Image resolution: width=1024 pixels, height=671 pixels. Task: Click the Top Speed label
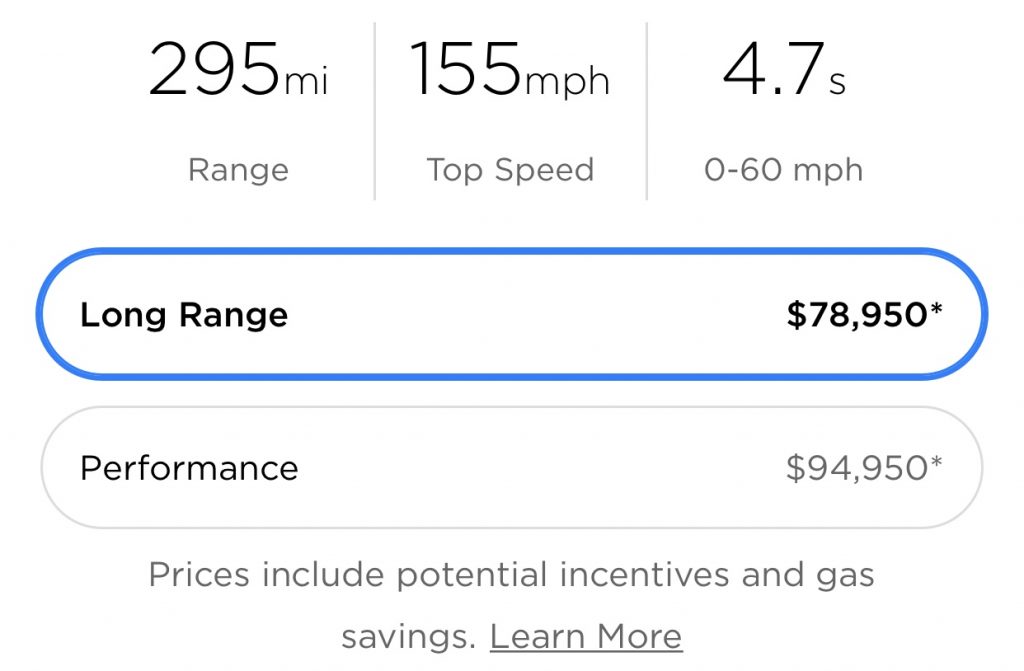(x=510, y=170)
